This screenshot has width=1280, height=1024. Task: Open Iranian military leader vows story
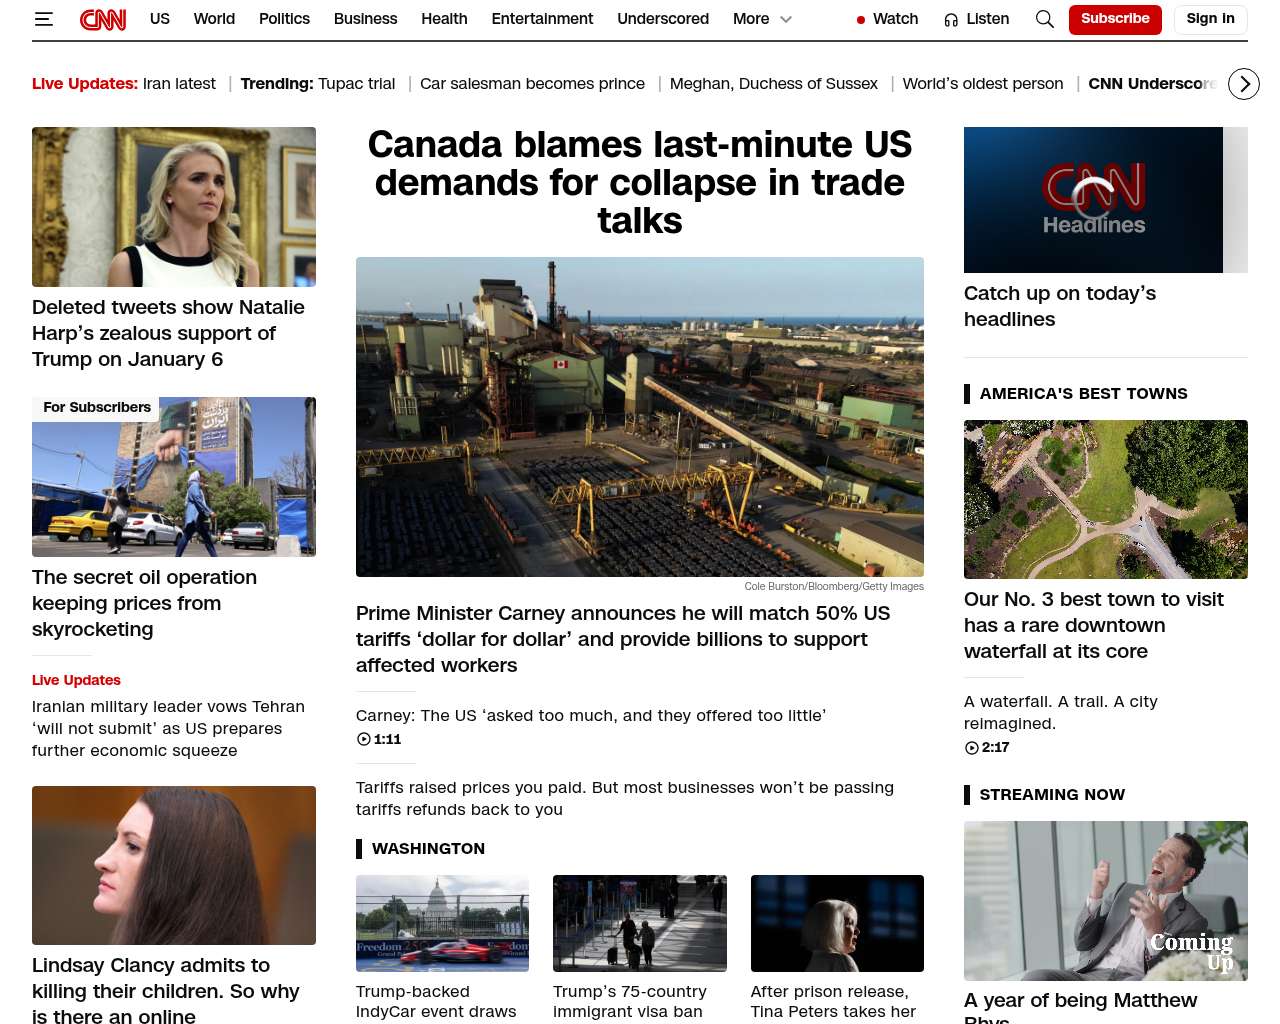[168, 729]
